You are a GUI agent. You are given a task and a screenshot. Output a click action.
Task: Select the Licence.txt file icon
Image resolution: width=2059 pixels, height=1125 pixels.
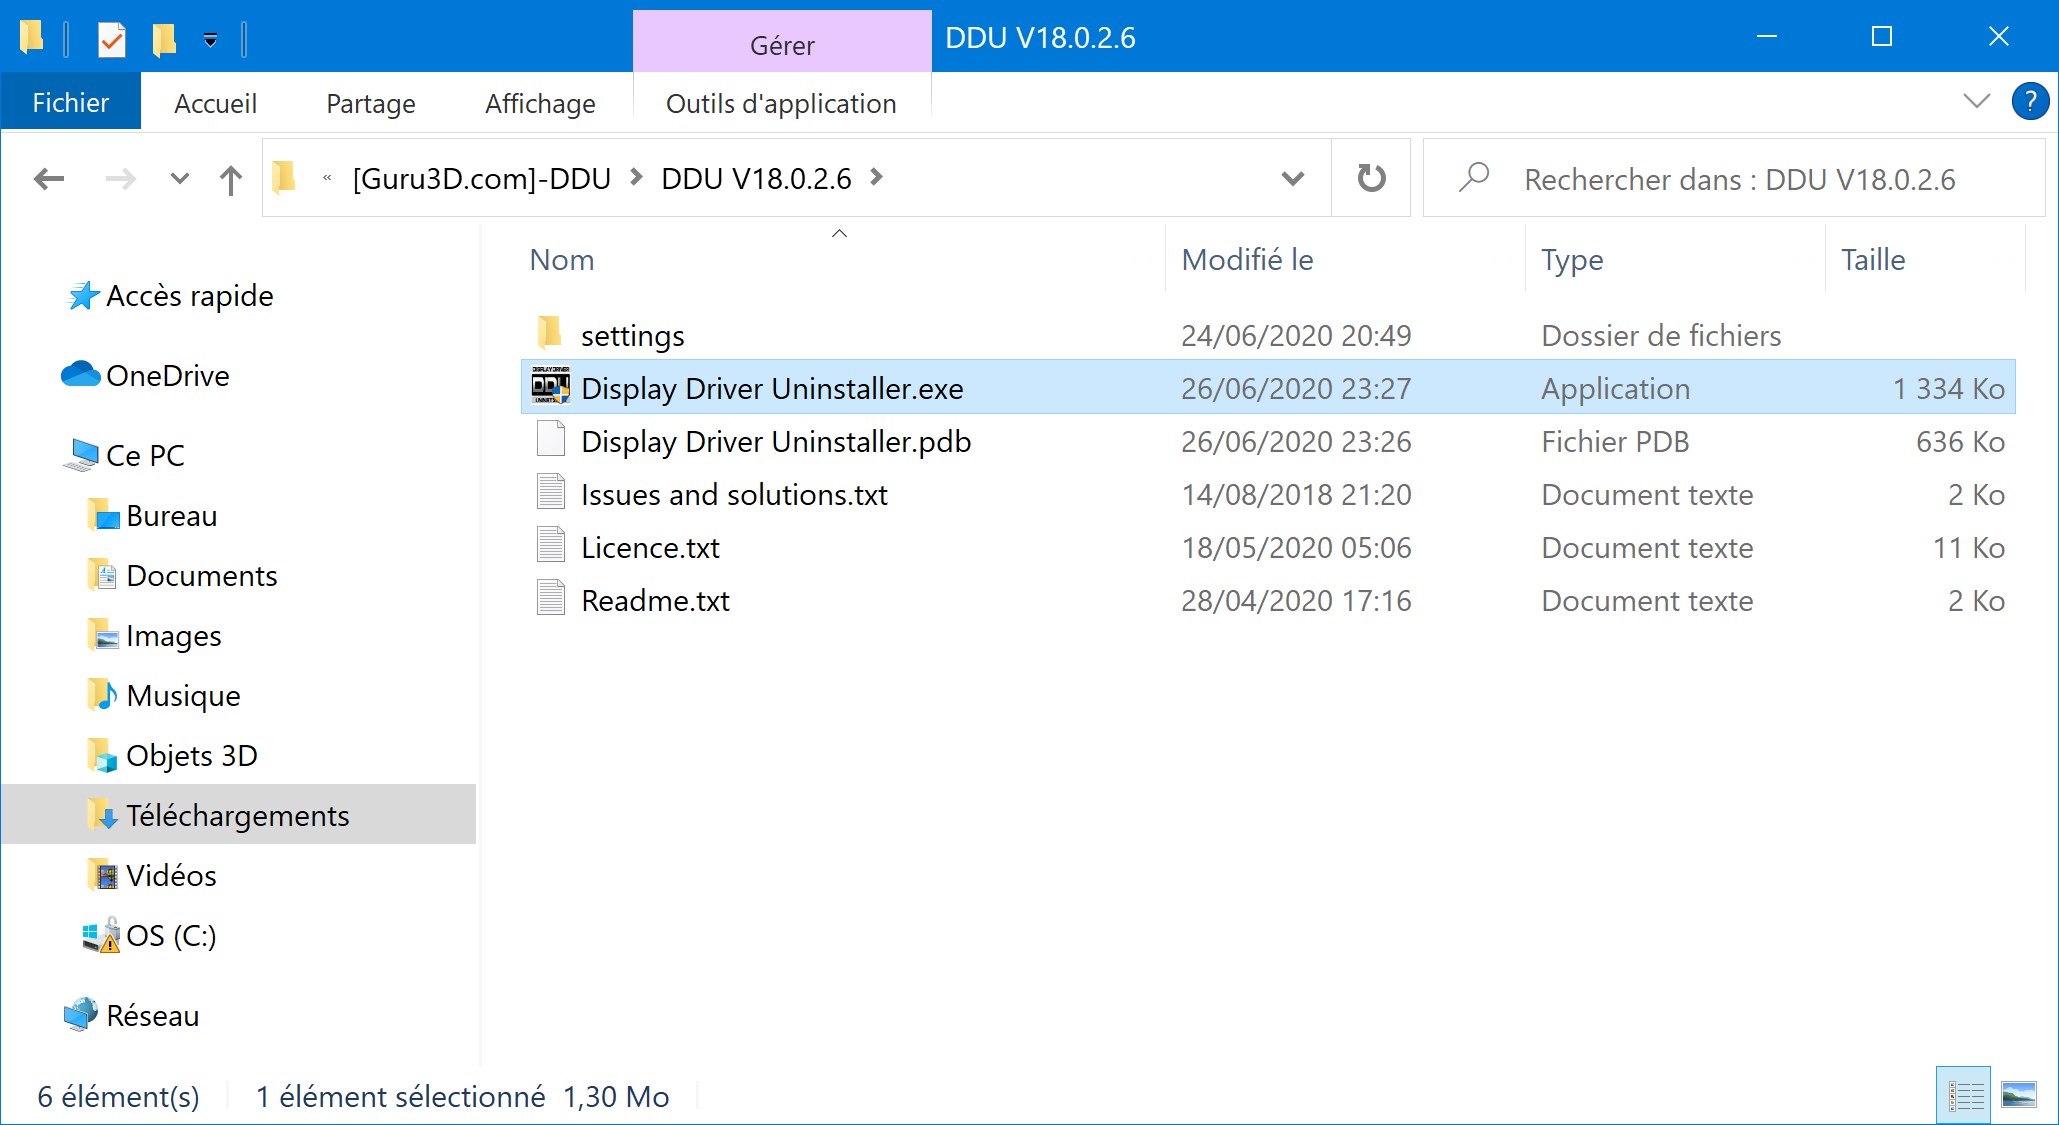coord(550,546)
